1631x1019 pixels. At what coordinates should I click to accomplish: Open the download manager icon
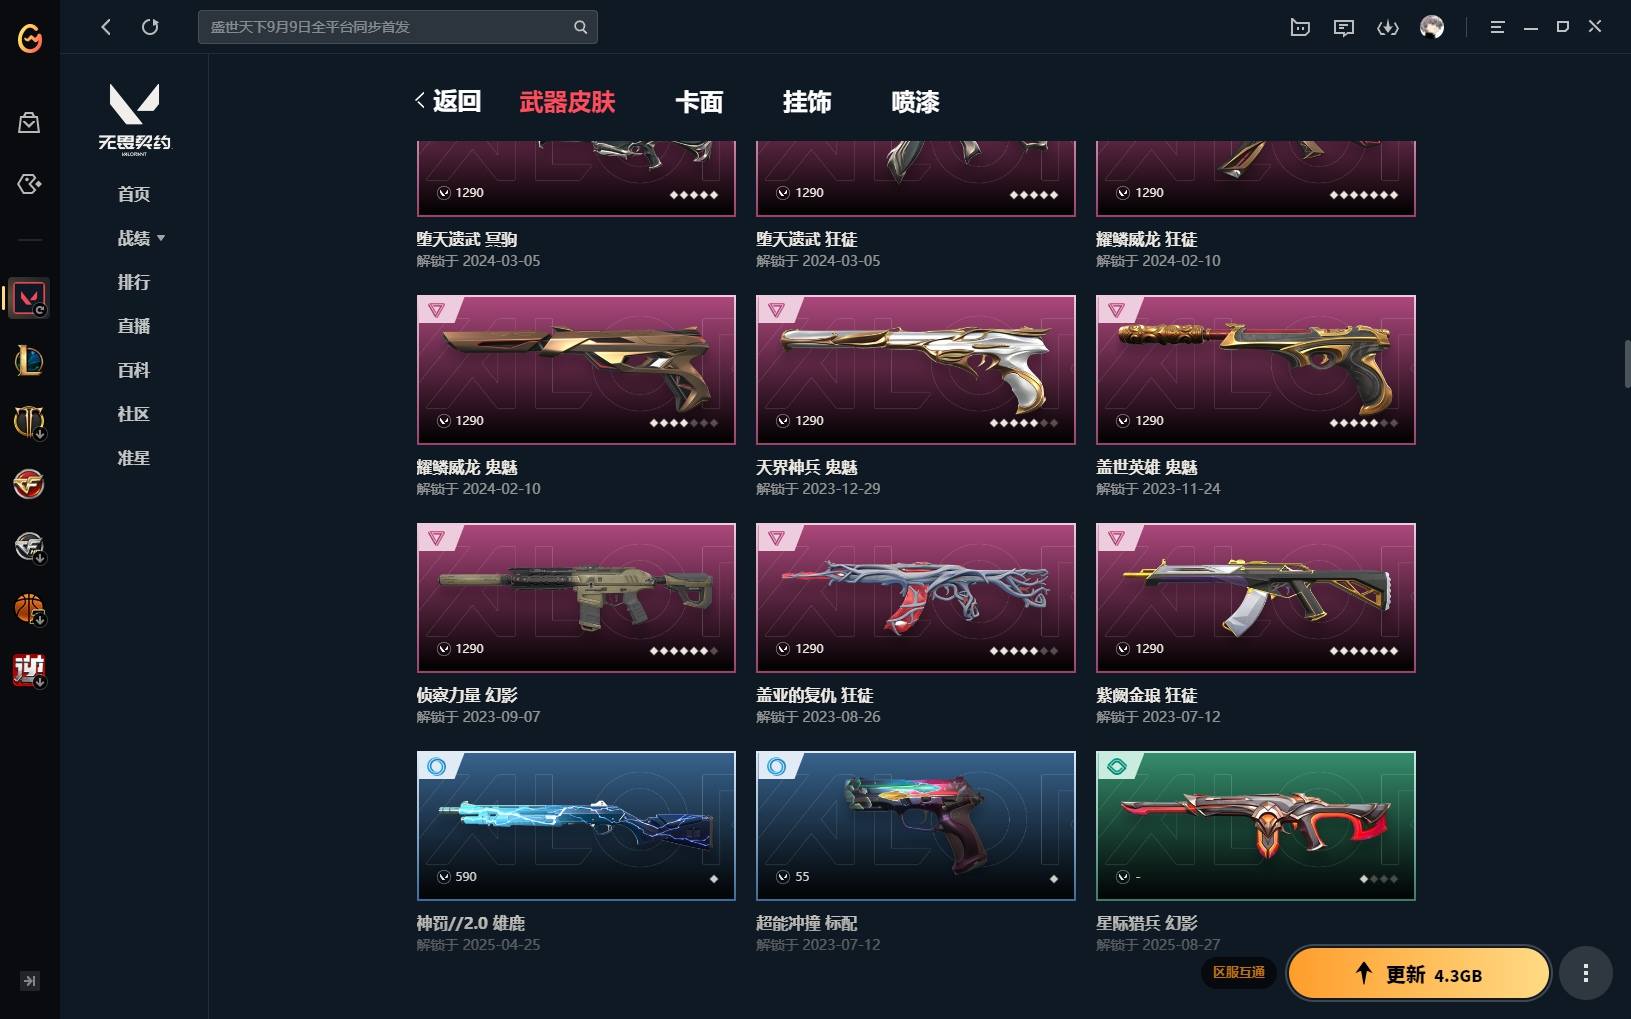pyautogui.click(x=1388, y=27)
